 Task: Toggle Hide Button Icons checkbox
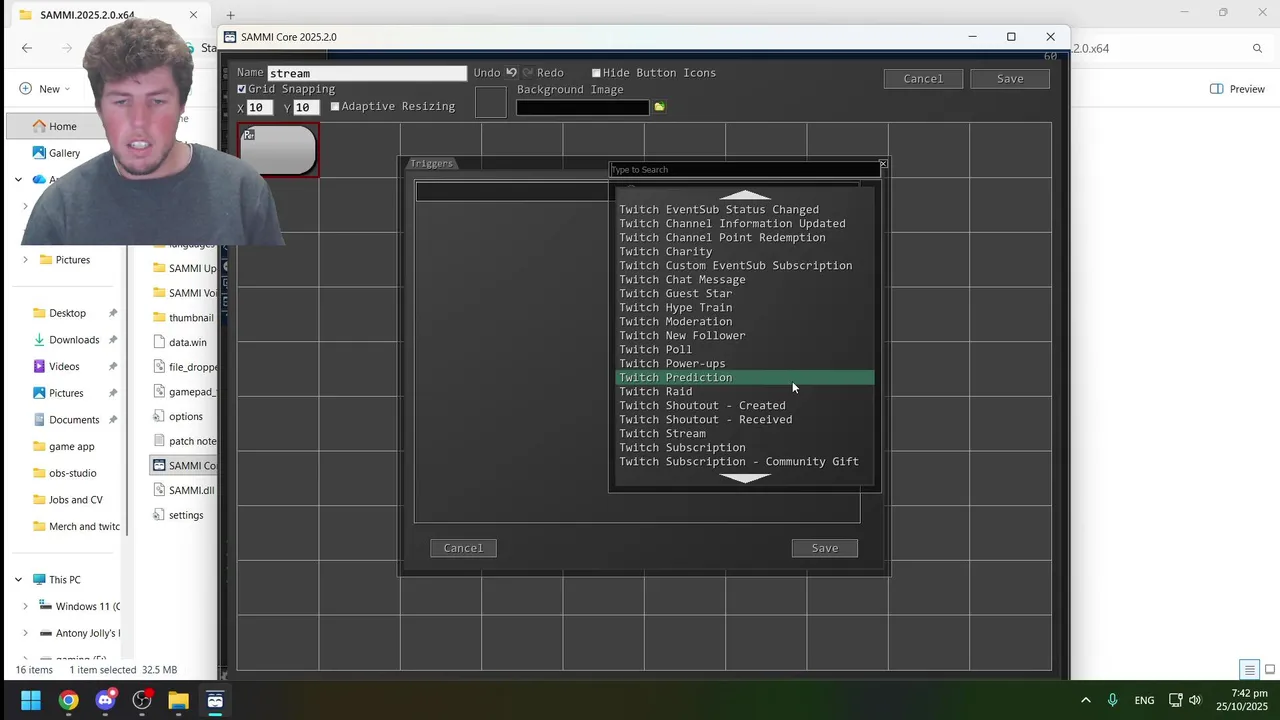point(596,73)
